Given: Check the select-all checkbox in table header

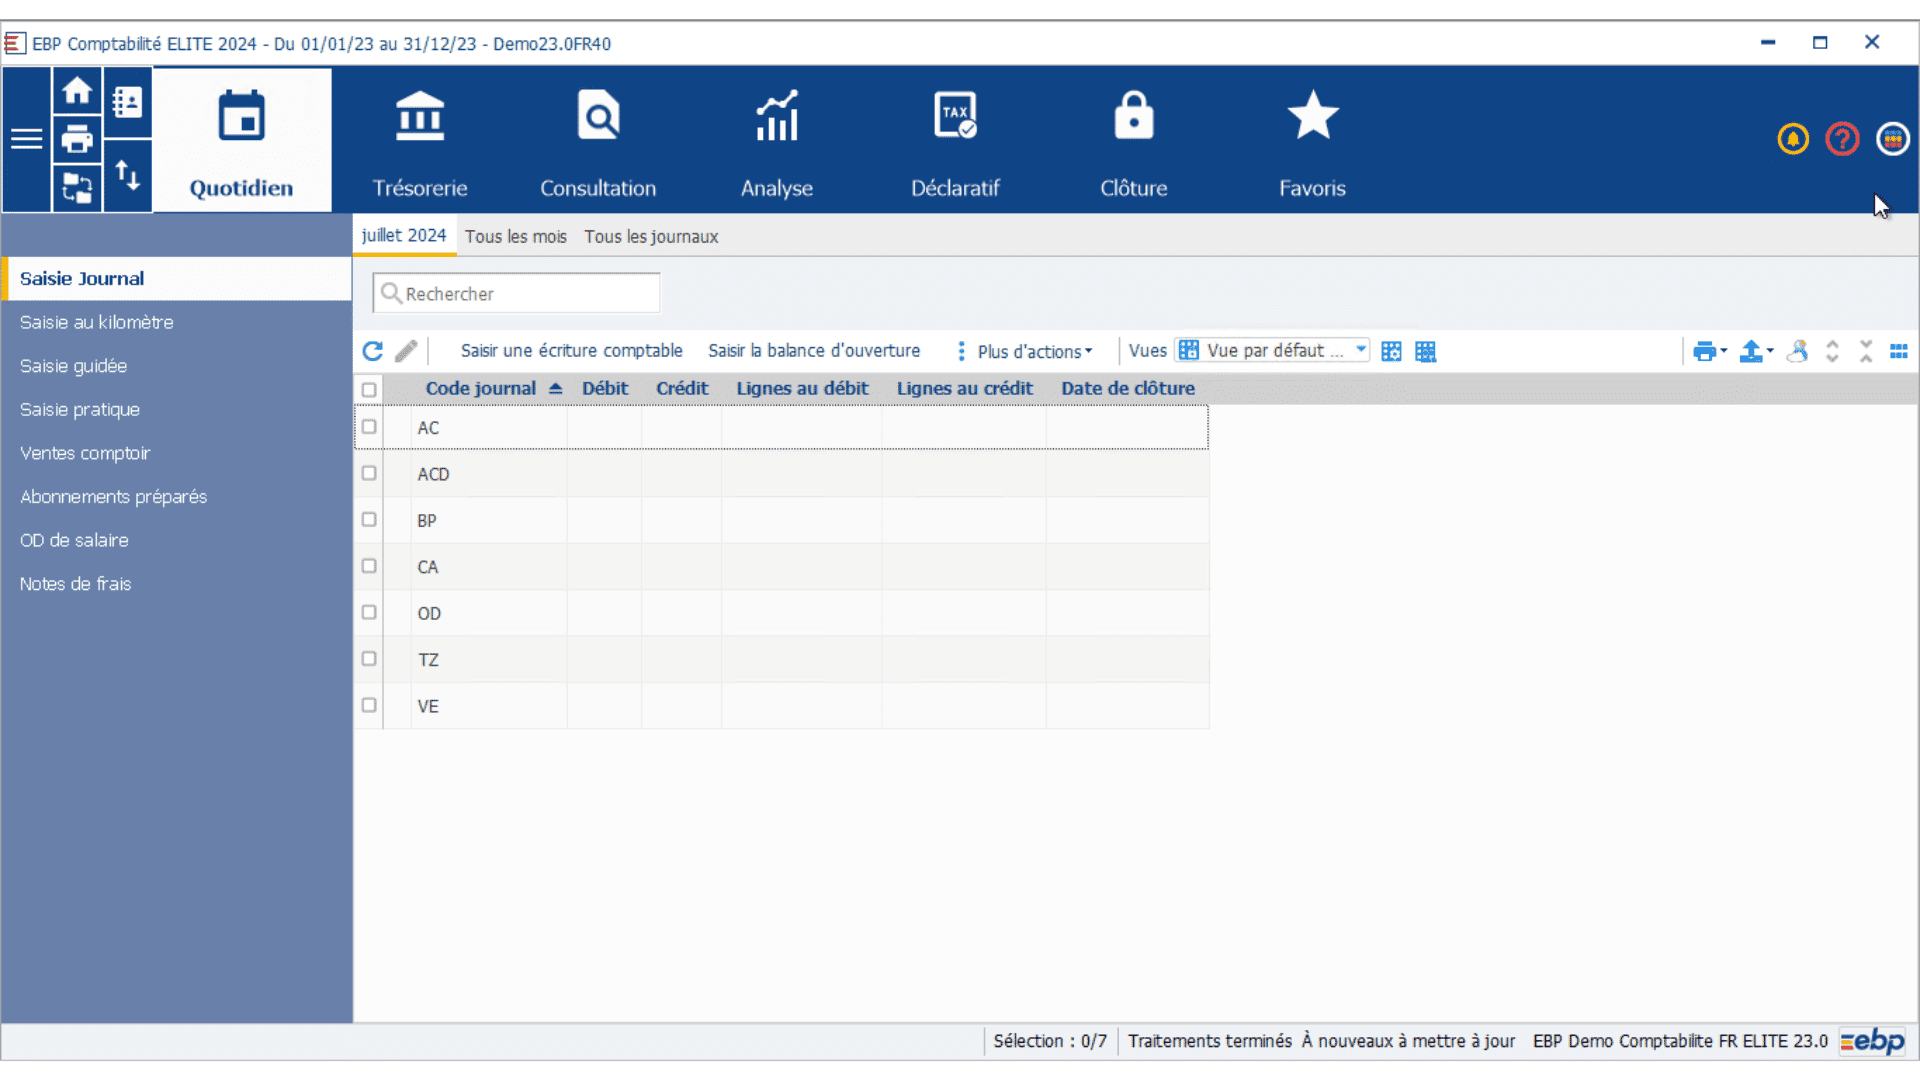Looking at the screenshot, I should click(369, 389).
